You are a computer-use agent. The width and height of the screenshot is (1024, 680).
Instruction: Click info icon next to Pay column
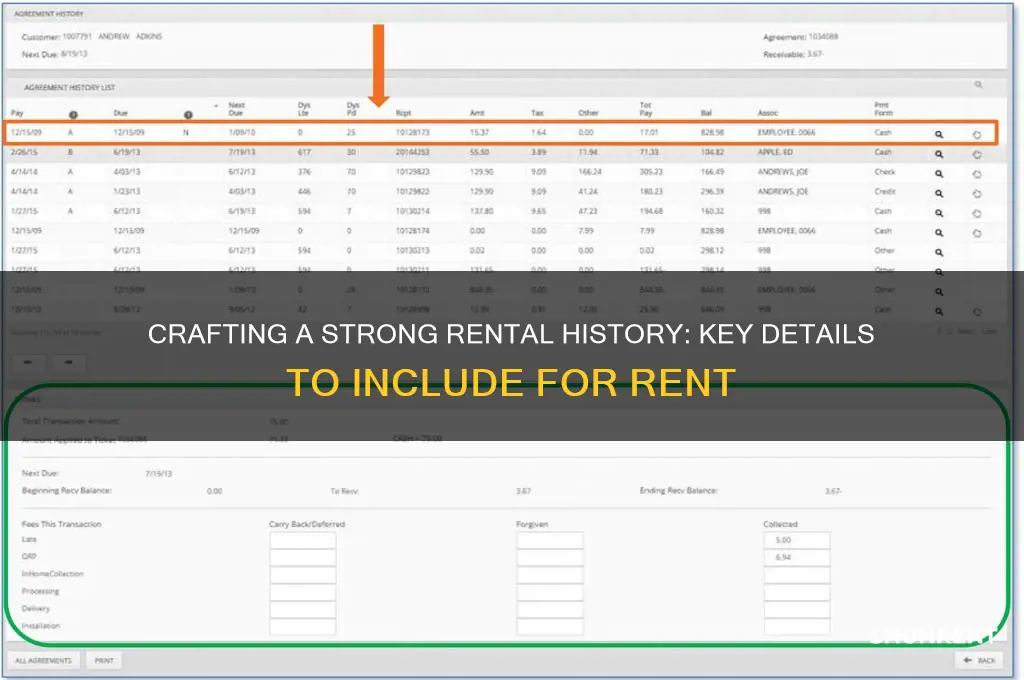[73, 114]
